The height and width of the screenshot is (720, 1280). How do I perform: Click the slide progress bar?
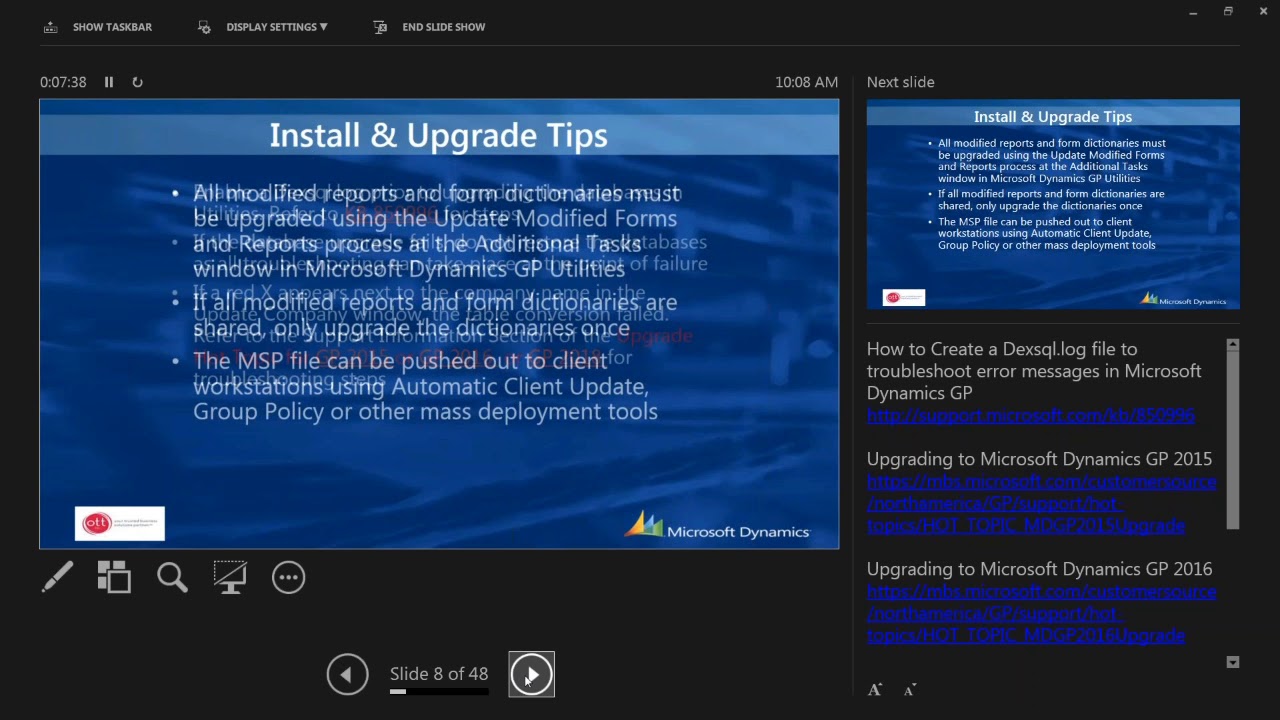click(439, 691)
